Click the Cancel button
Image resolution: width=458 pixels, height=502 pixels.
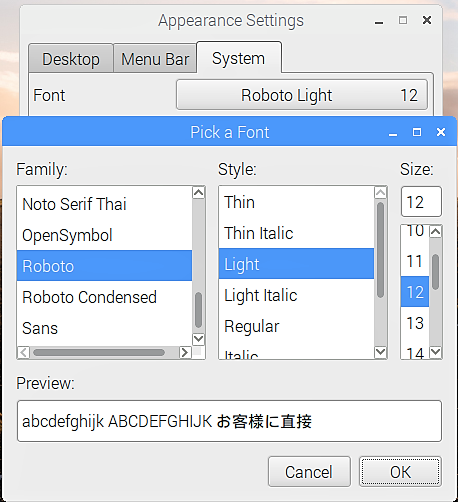click(309, 472)
